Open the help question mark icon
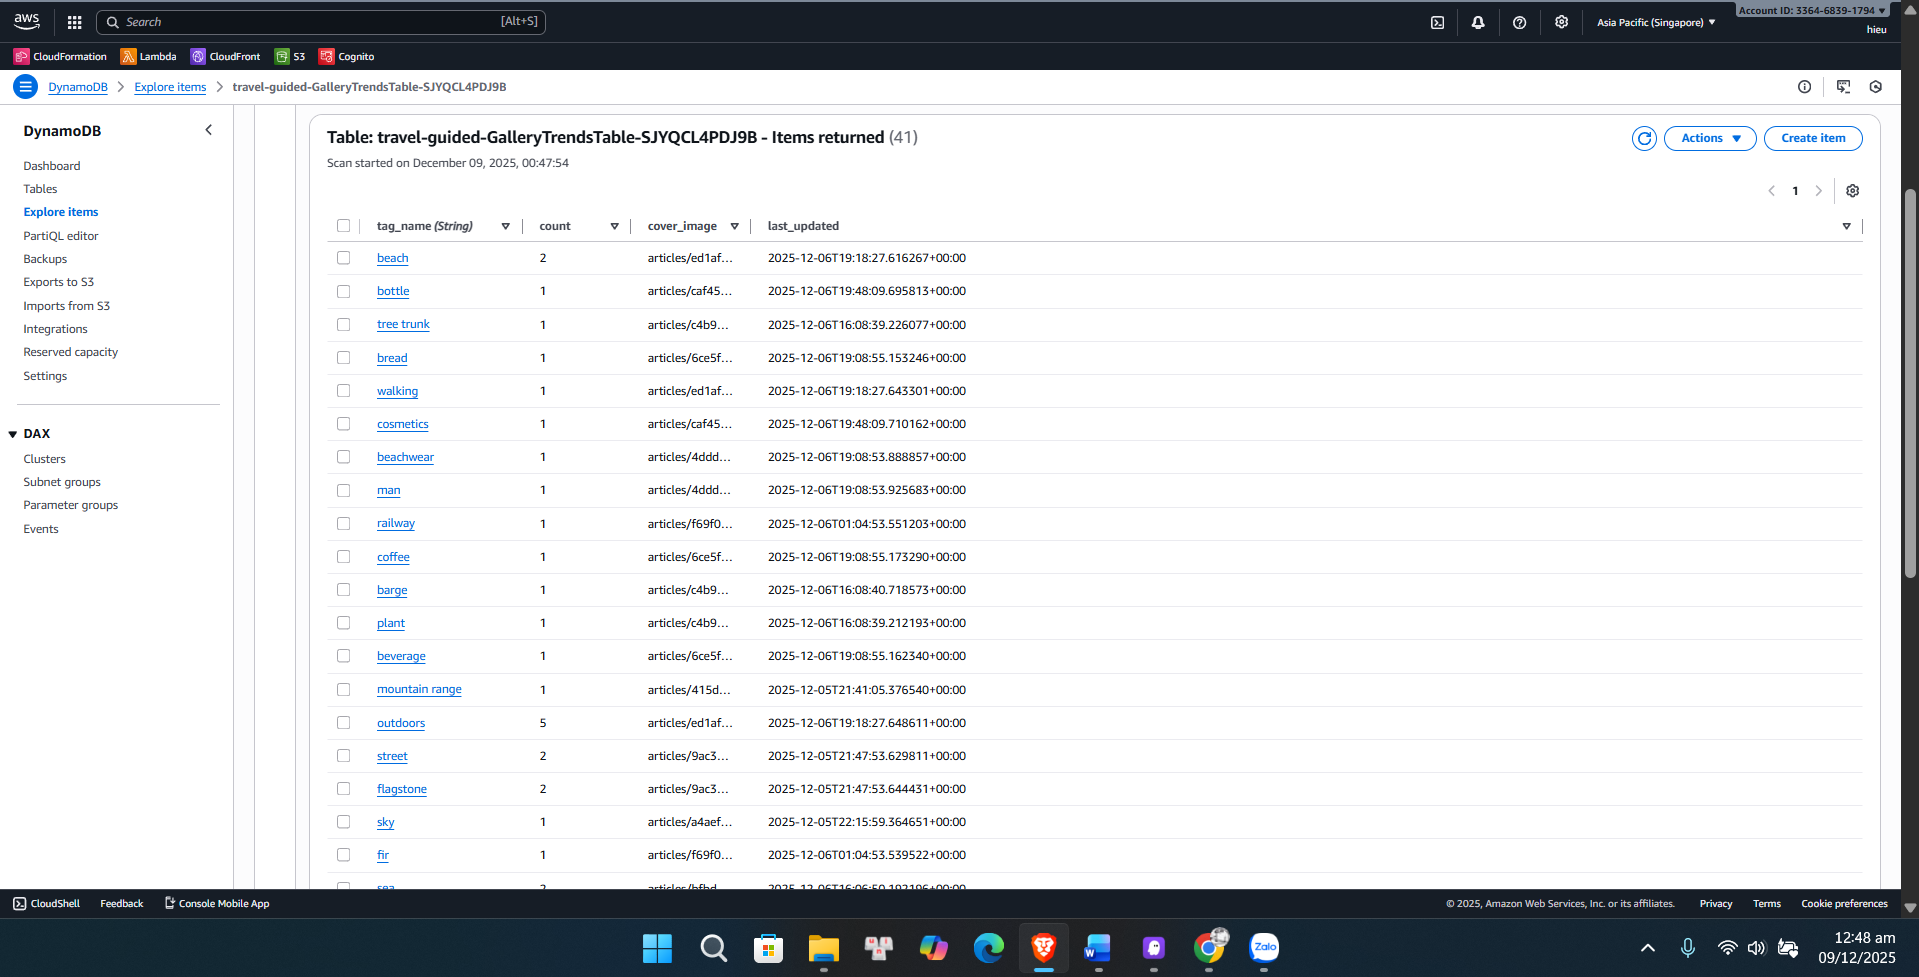The height and width of the screenshot is (977, 1919). pos(1519,22)
